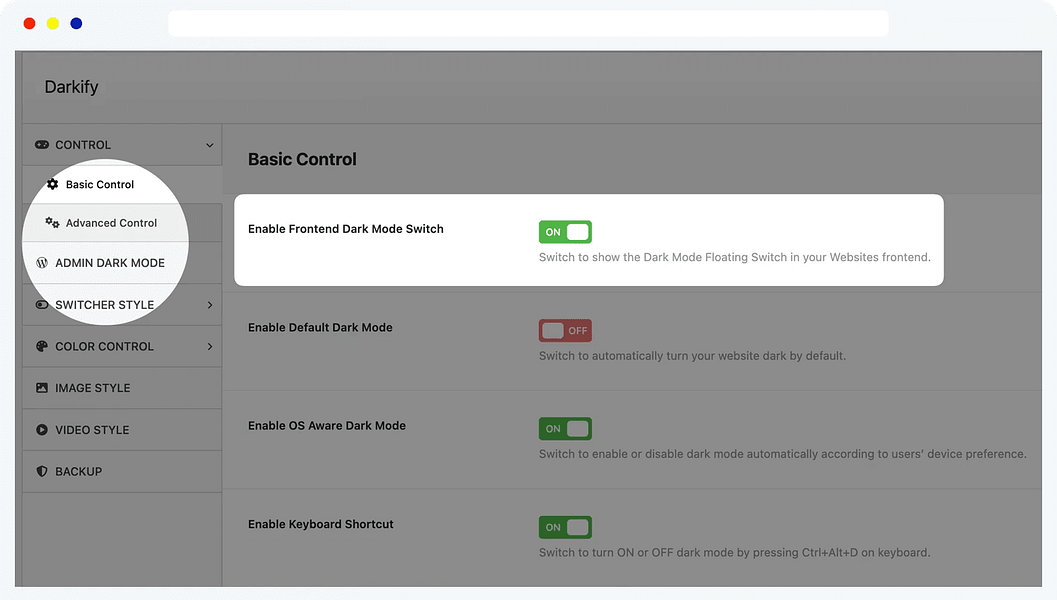
Task: Open the Advanced Control submenu item
Action: point(122,222)
